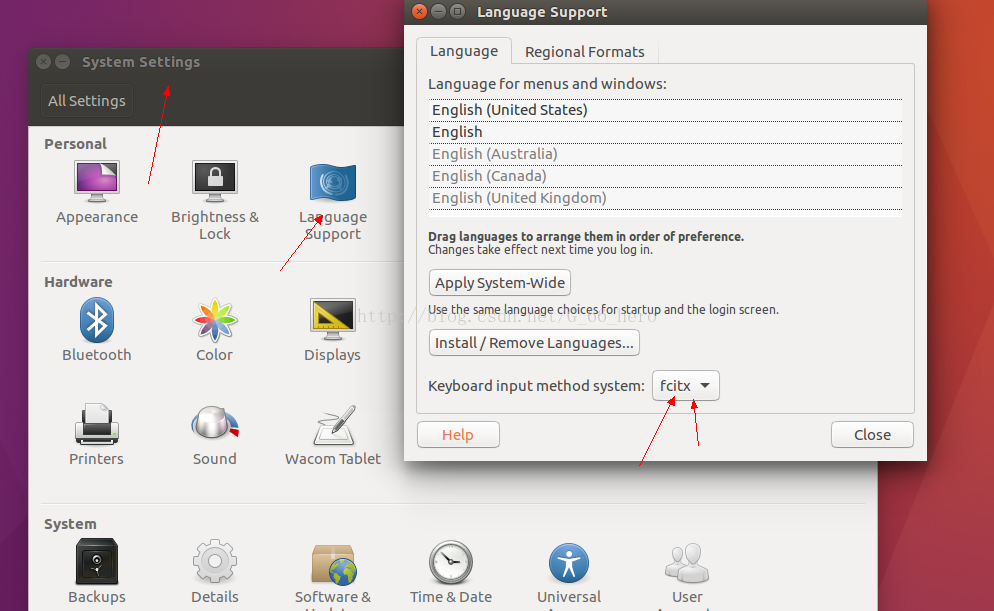
Task: Click the Help button
Action: pos(458,435)
